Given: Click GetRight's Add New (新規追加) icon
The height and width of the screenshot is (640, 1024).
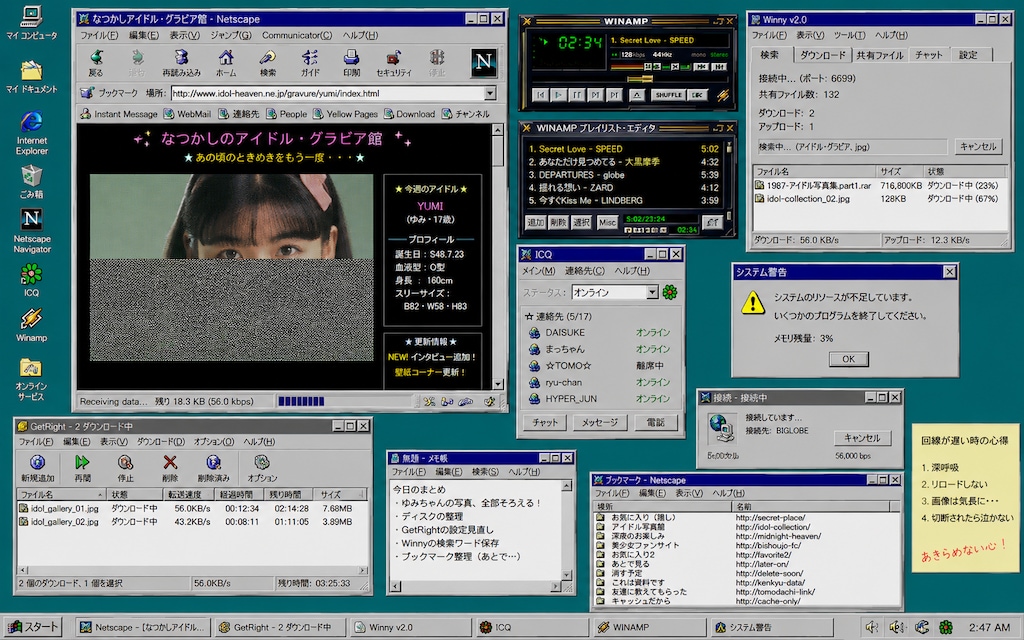Looking at the screenshot, I should 37,463.
